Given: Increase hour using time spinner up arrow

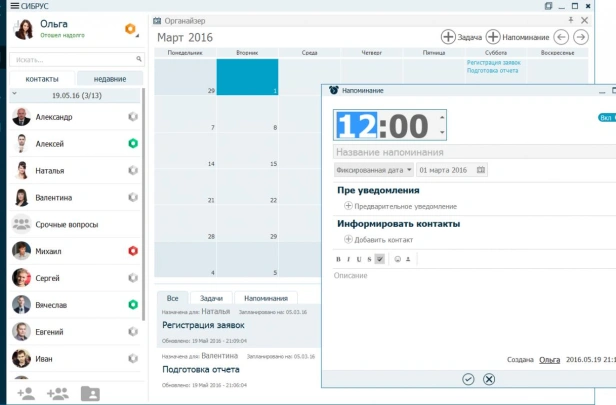Looking at the screenshot, I should click(x=442, y=118).
